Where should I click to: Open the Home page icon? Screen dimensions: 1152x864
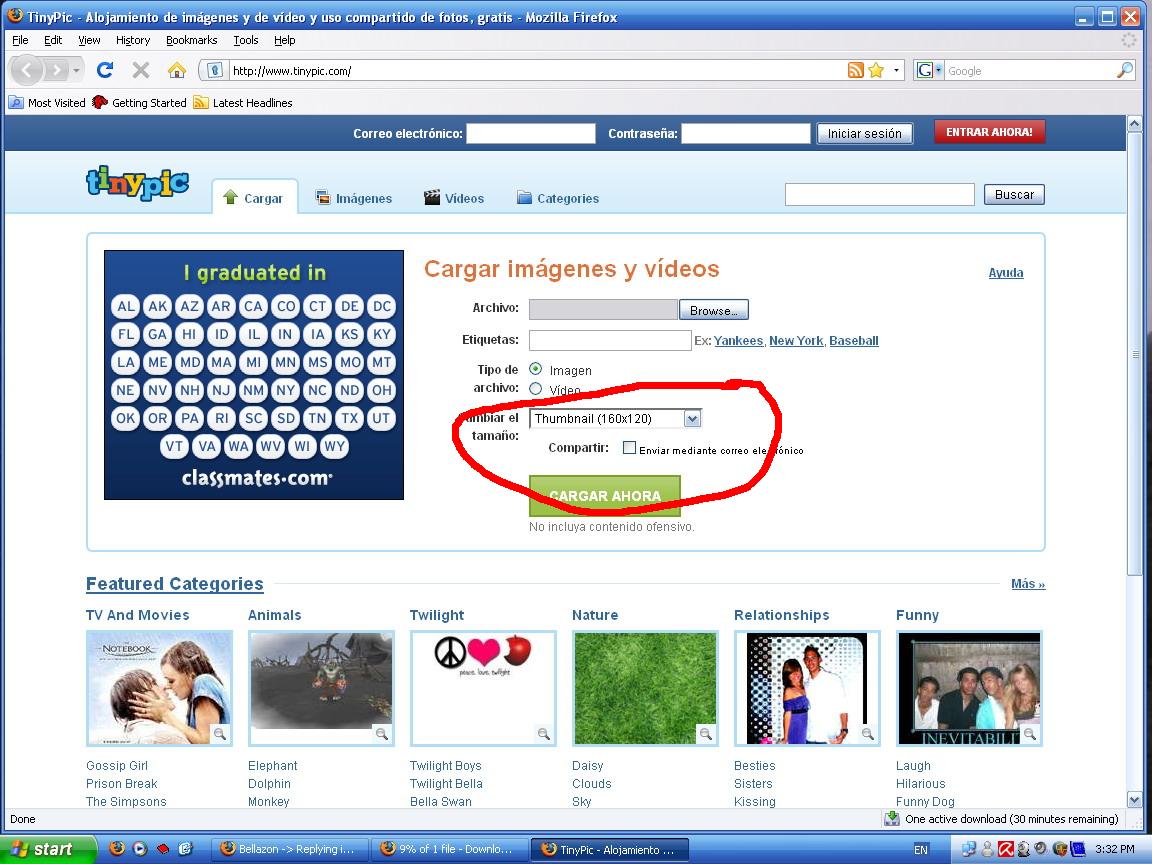pyautogui.click(x=176, y=70)
